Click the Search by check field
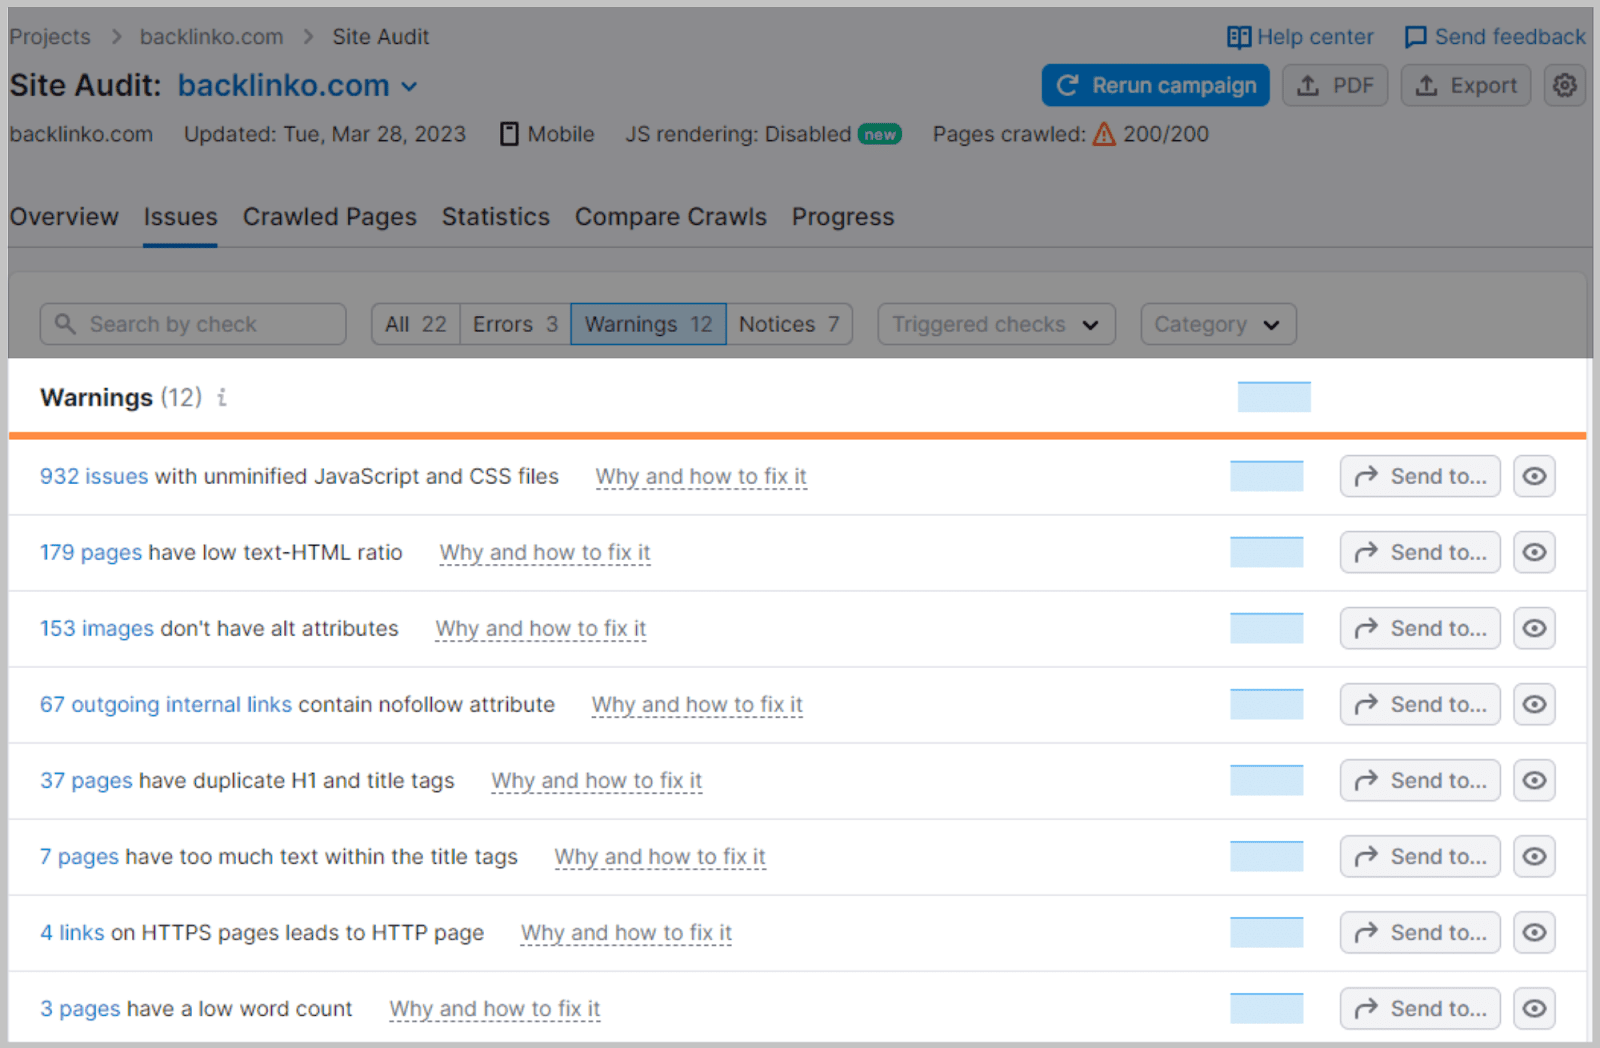The image size is (1600, 1048). click(193, 324)
